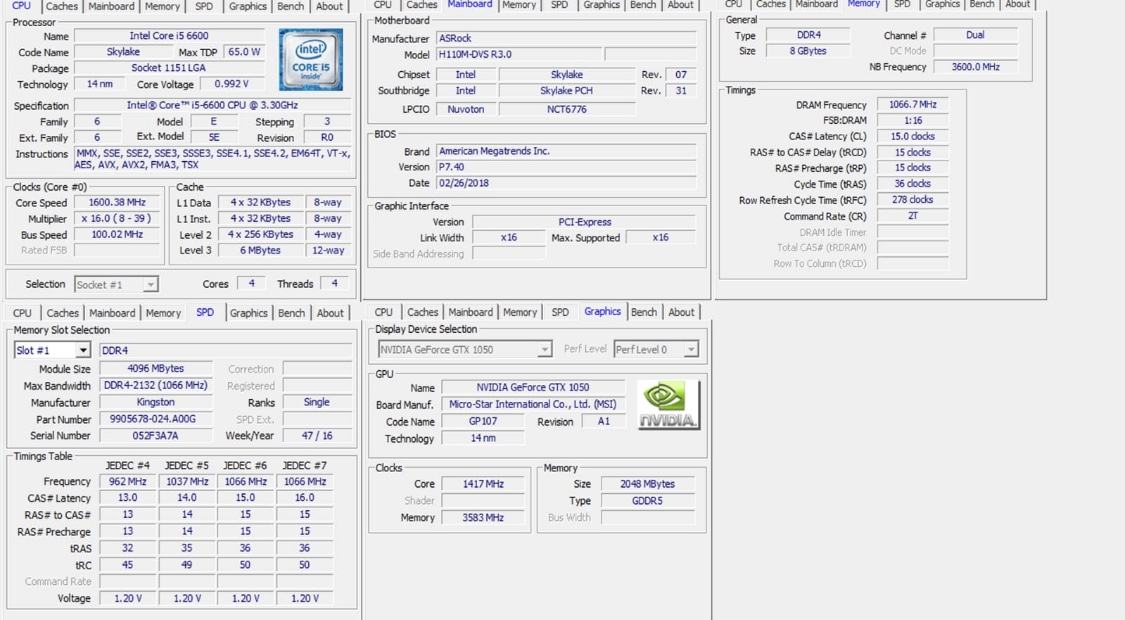Screen dimensions: 1125x620
Task: Click the GPU memory type 'GDDR5'
Action: (x=647, y=501)
